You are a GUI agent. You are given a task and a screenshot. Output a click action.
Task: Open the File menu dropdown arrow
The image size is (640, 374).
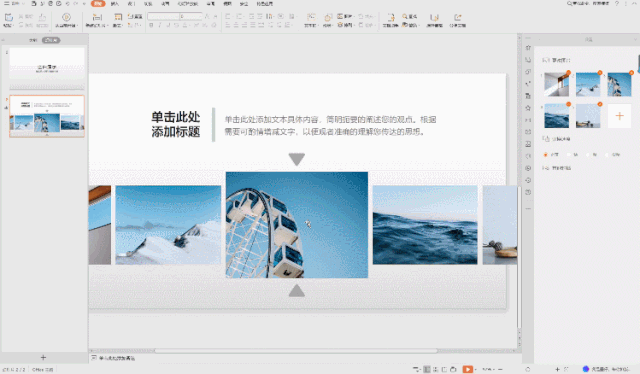(23, 4)
